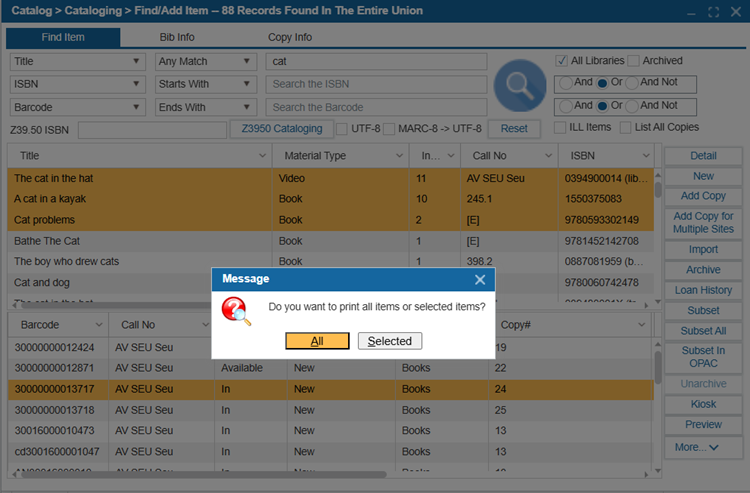Click the Preview button

pos(703,425)
